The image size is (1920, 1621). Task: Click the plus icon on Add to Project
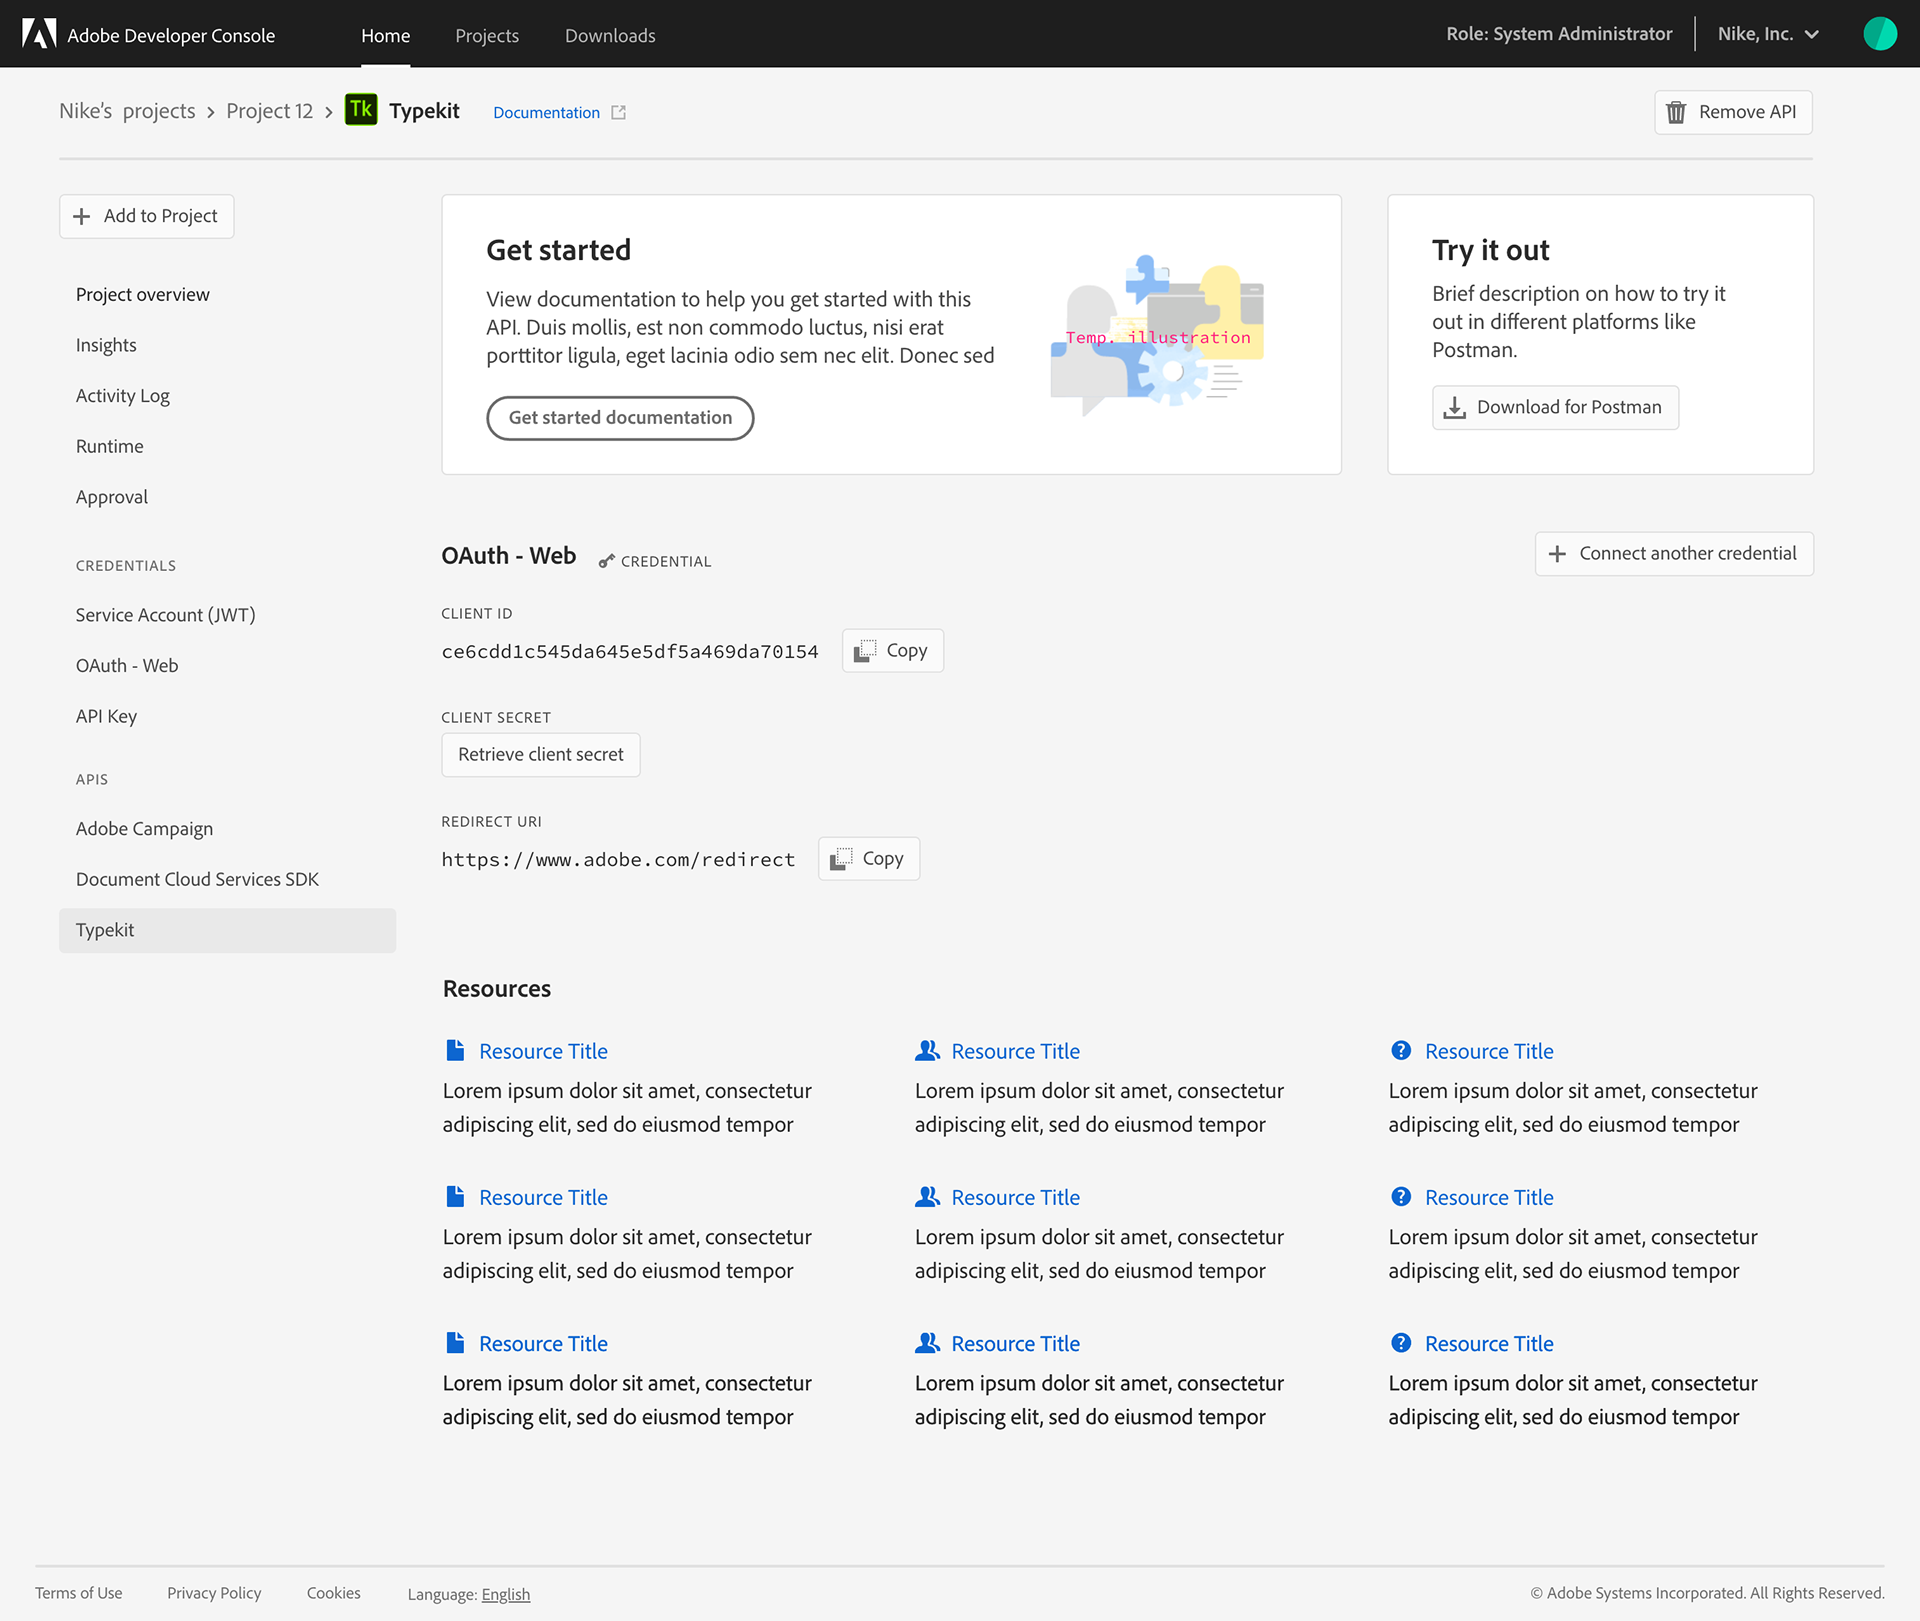coord(82,216)
